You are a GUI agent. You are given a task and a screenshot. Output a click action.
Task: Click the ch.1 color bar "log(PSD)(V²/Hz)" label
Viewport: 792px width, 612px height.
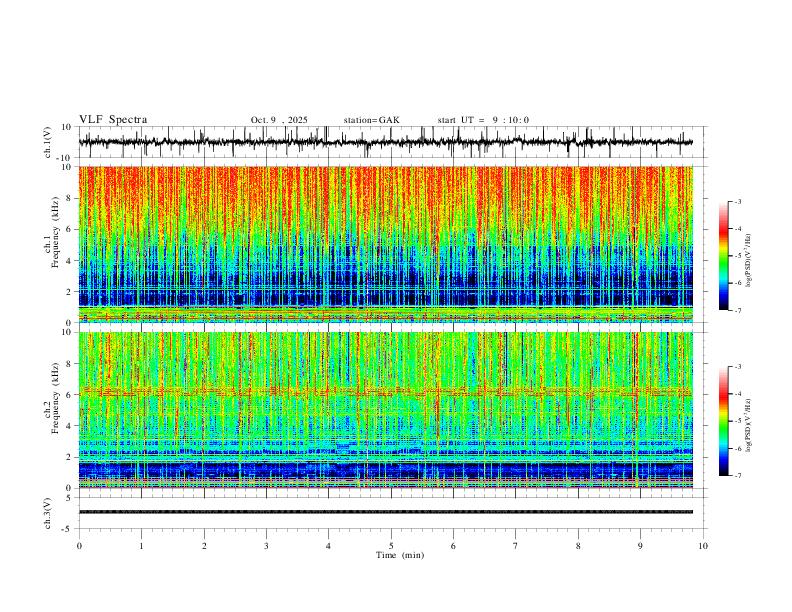[x=748, y=261]
